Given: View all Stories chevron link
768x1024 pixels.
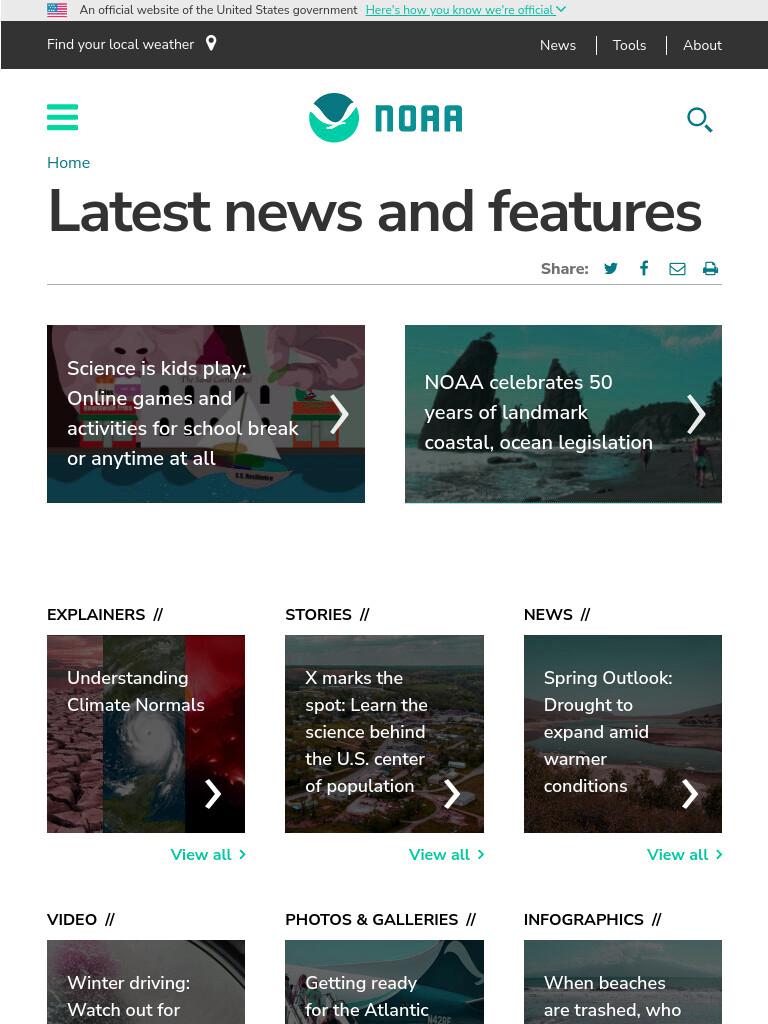Looking at the screenshot, I should pyautogui.click(x=446, y=854).
